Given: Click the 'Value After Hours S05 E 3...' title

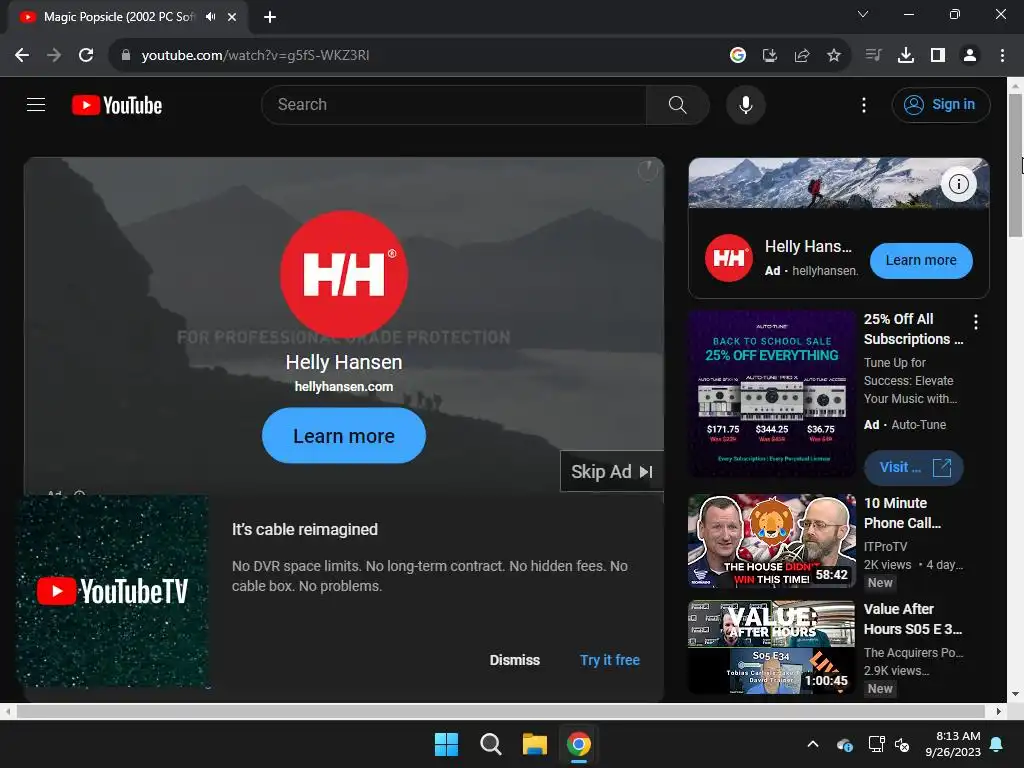Looking at the screenshot, I should click(912, 618).
